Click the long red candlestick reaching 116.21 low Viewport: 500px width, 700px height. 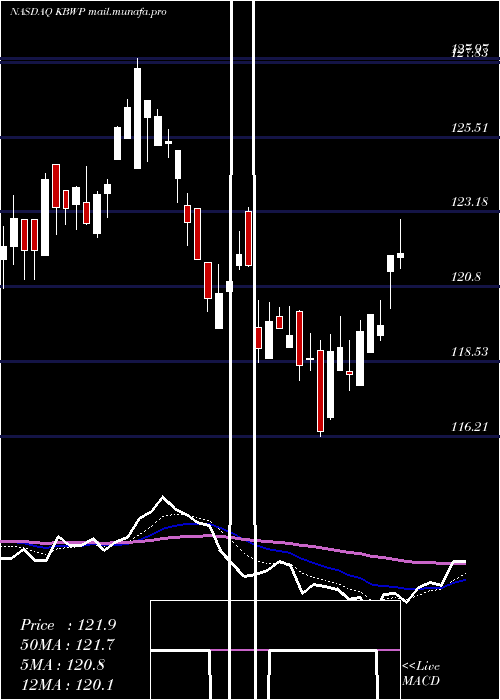(321, 391)
